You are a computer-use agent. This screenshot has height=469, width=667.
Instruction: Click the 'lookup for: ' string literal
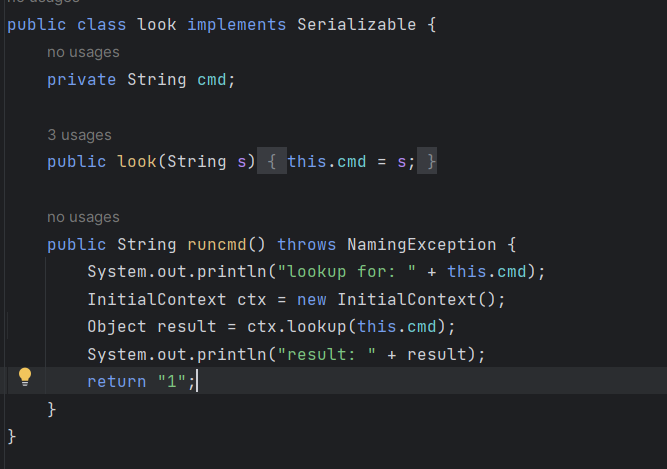coord(347,272)
